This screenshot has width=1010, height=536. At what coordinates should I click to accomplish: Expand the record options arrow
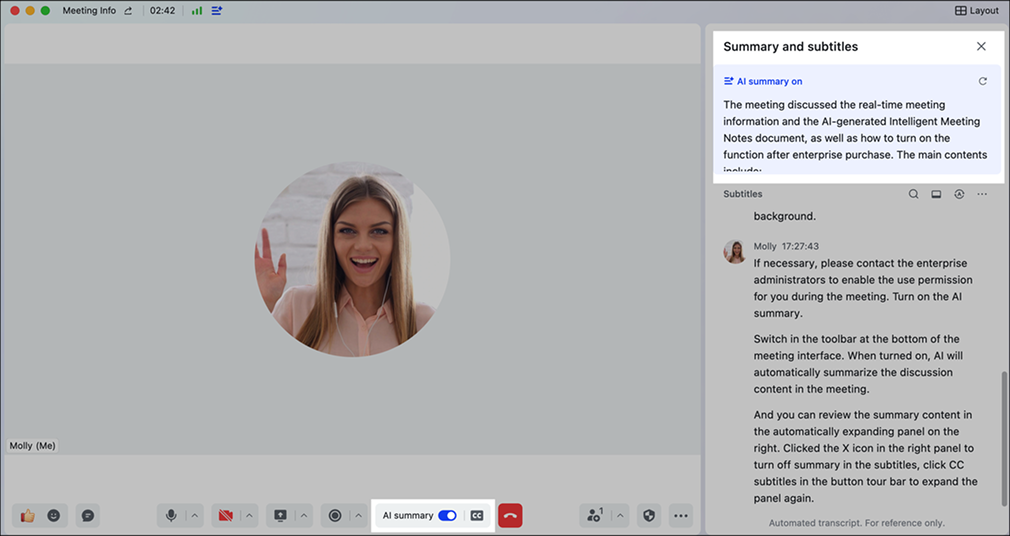(x=358, y=516)
